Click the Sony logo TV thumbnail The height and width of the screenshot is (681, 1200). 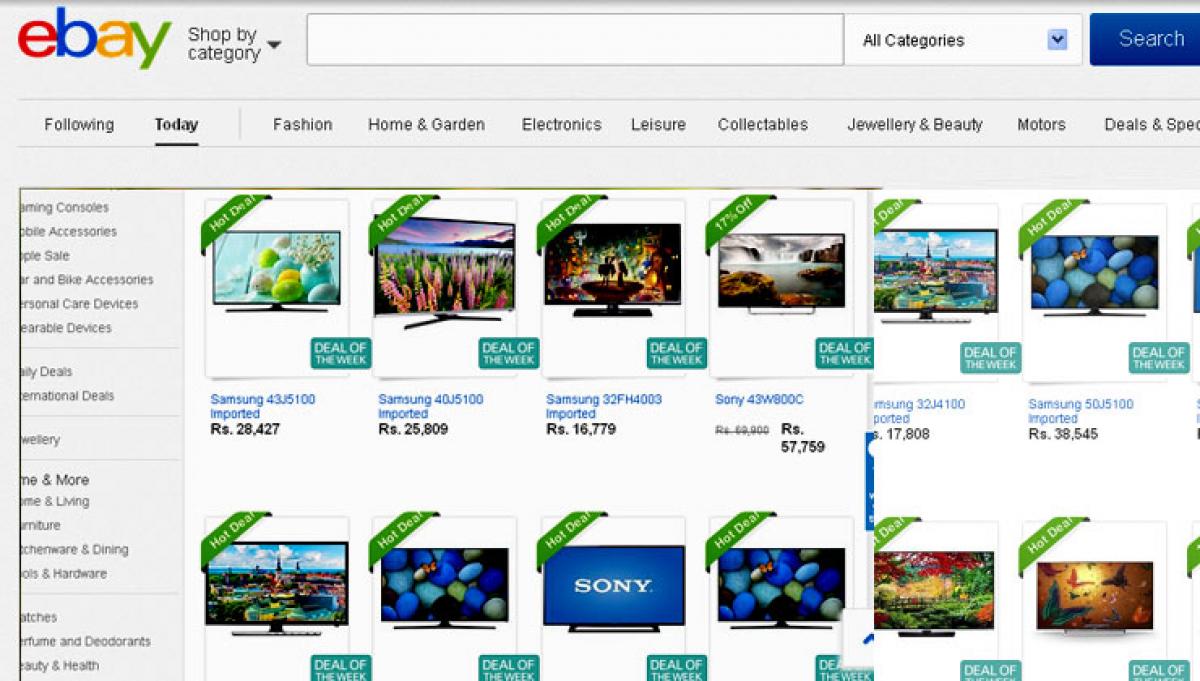[x=612, y=588]
